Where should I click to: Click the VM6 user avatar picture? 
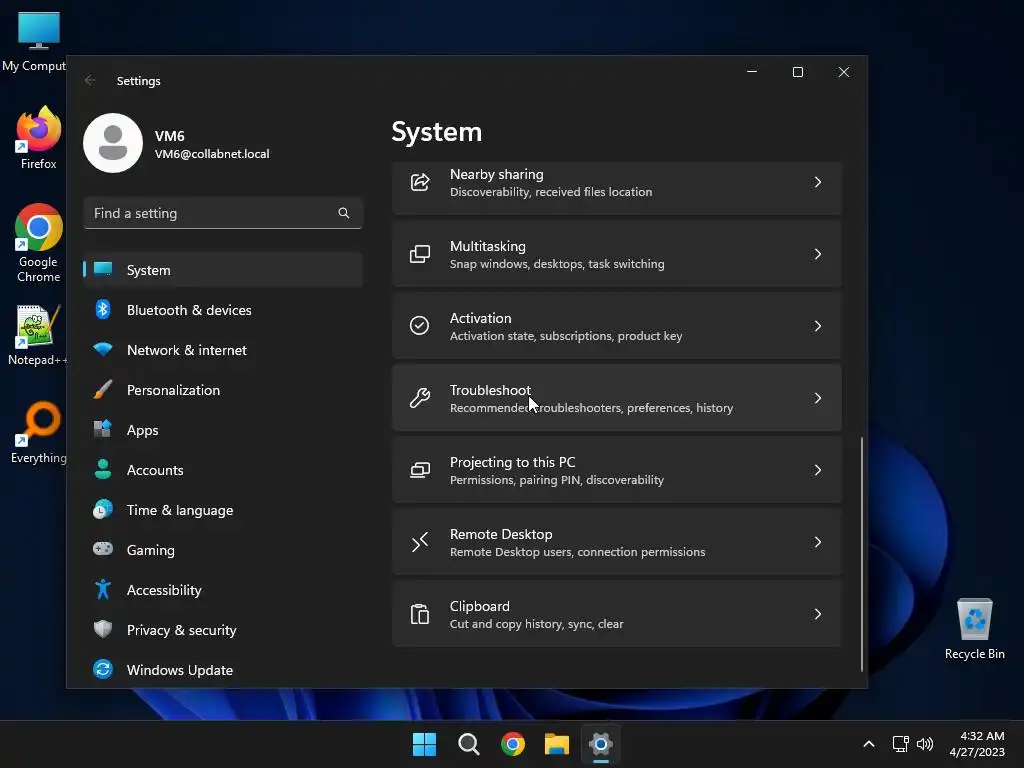tap(113, 143)
